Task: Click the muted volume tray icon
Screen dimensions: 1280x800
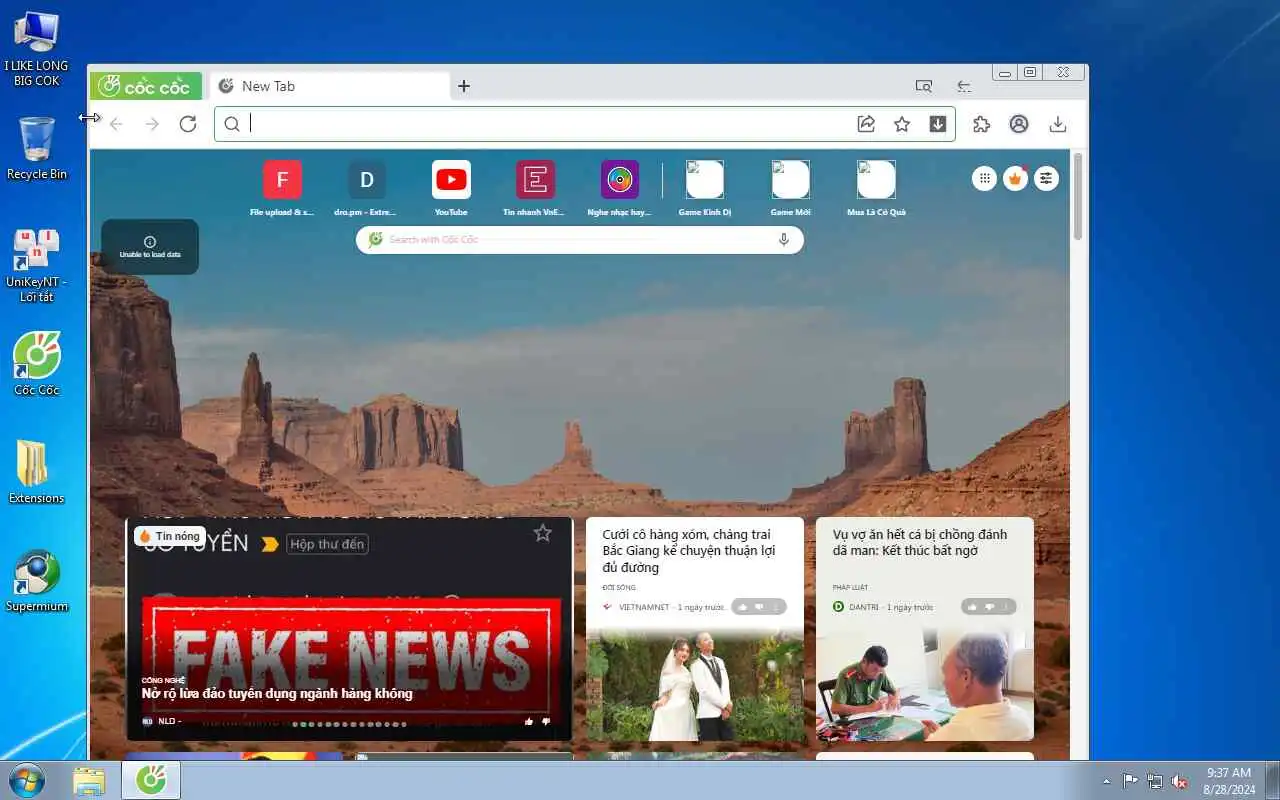Action: (1179, 781)
